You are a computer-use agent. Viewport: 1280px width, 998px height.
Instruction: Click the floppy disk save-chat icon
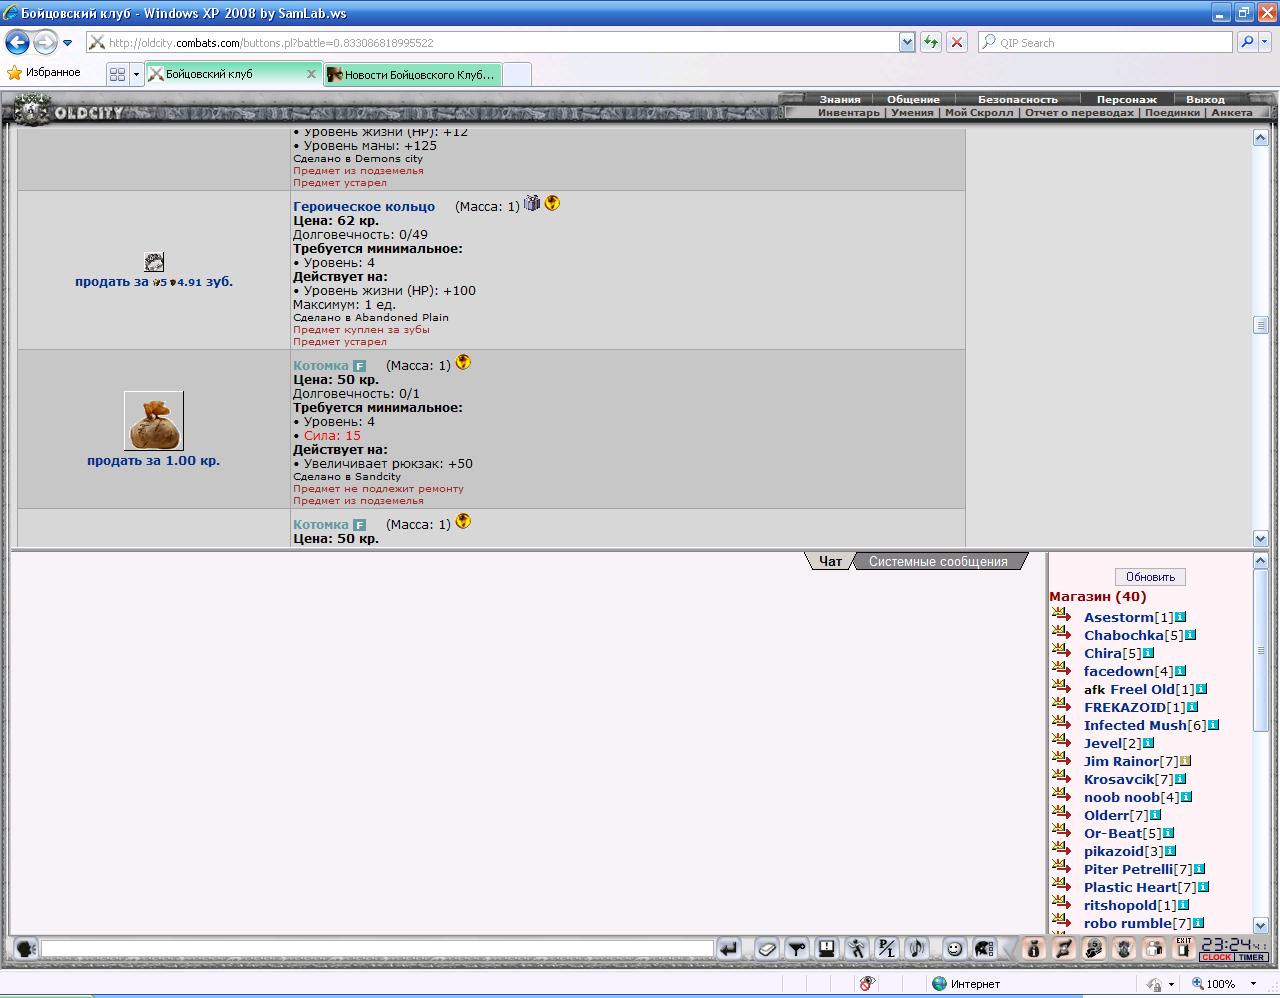[827, 948]
